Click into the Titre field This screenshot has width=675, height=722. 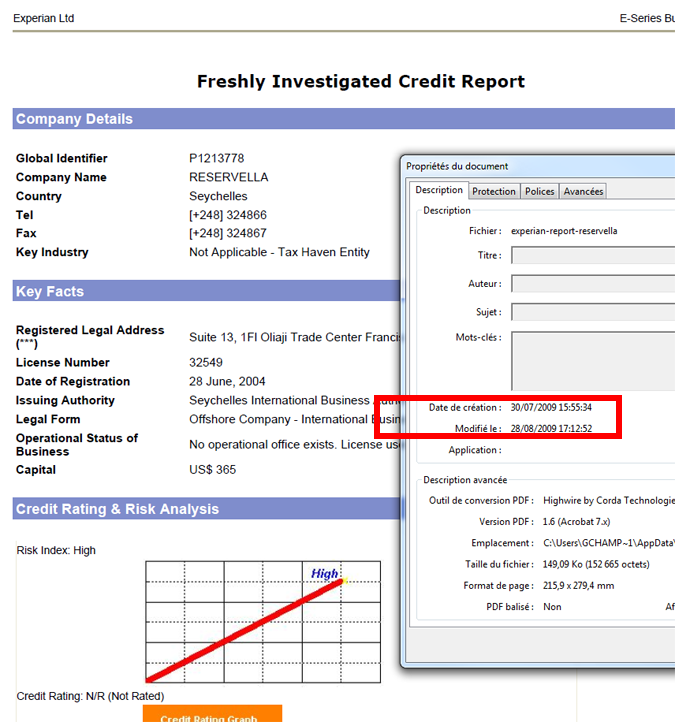coord(592,256)
